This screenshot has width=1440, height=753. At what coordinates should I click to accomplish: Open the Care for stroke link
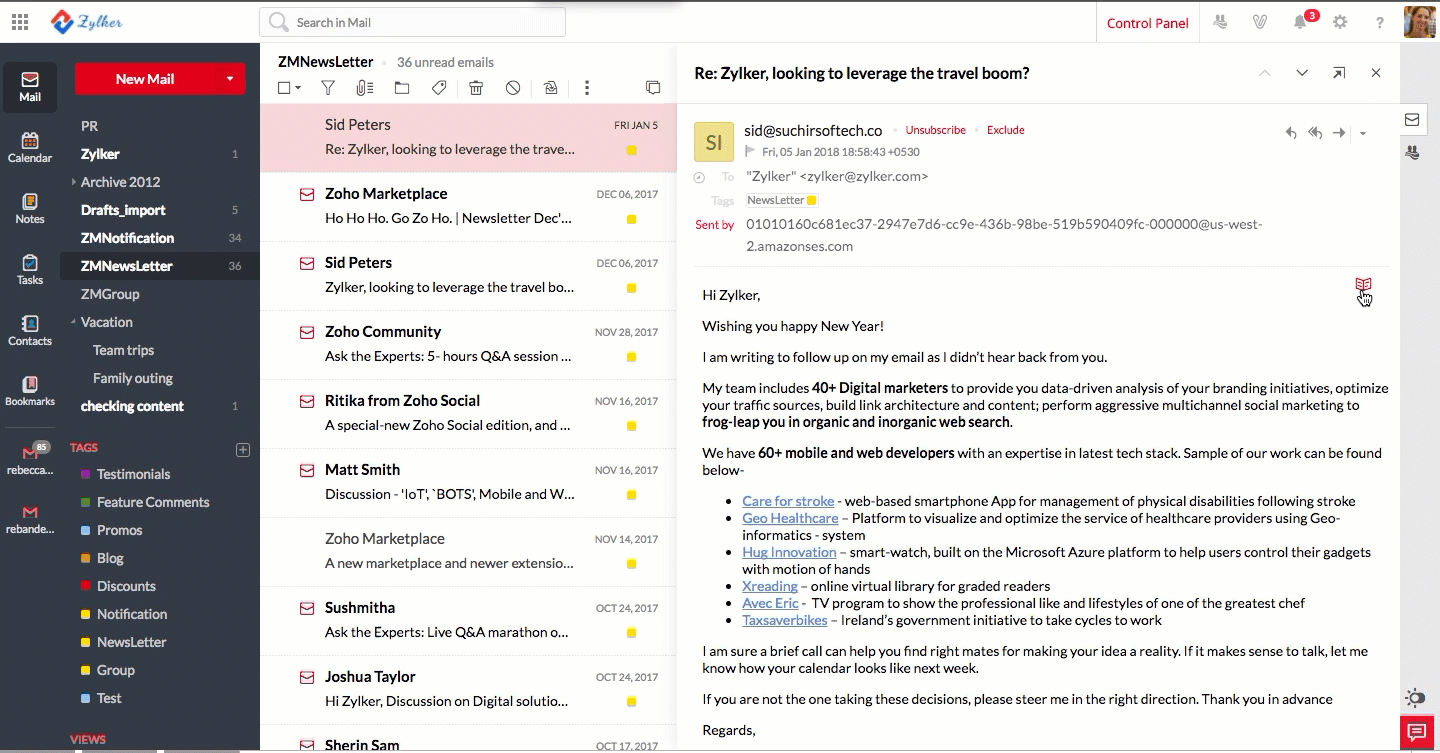788,501
